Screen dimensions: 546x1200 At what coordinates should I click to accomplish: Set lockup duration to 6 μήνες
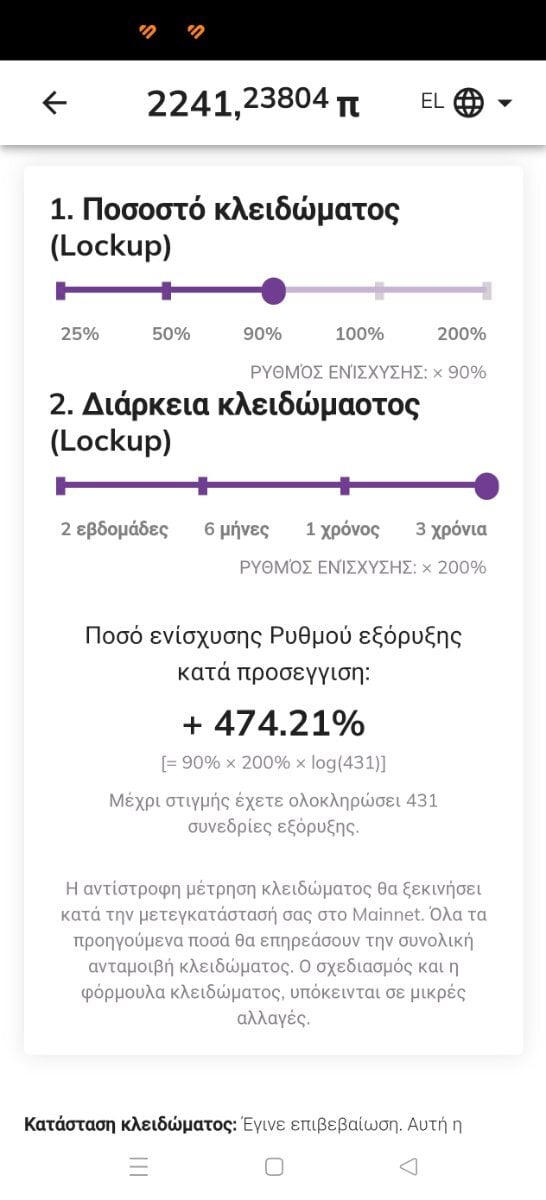click(203, 486)
